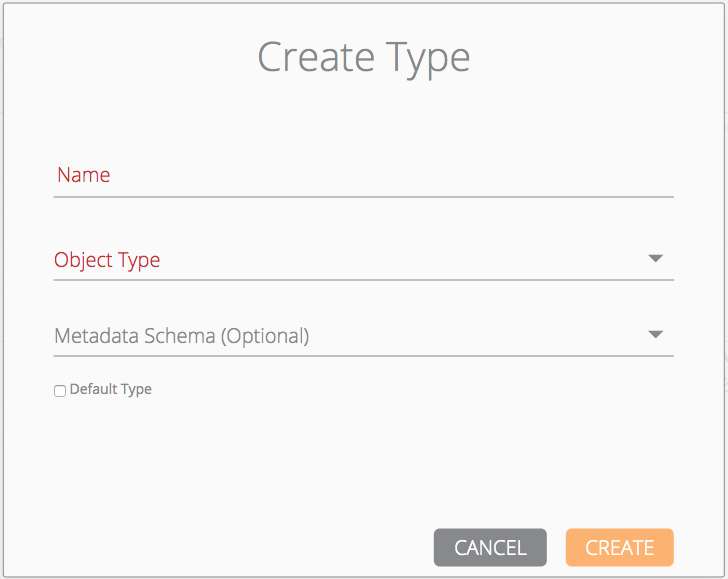The width and height of the screenshot is (728, 579).
Task: Select the Object Type label text
Action: (107, 260)
